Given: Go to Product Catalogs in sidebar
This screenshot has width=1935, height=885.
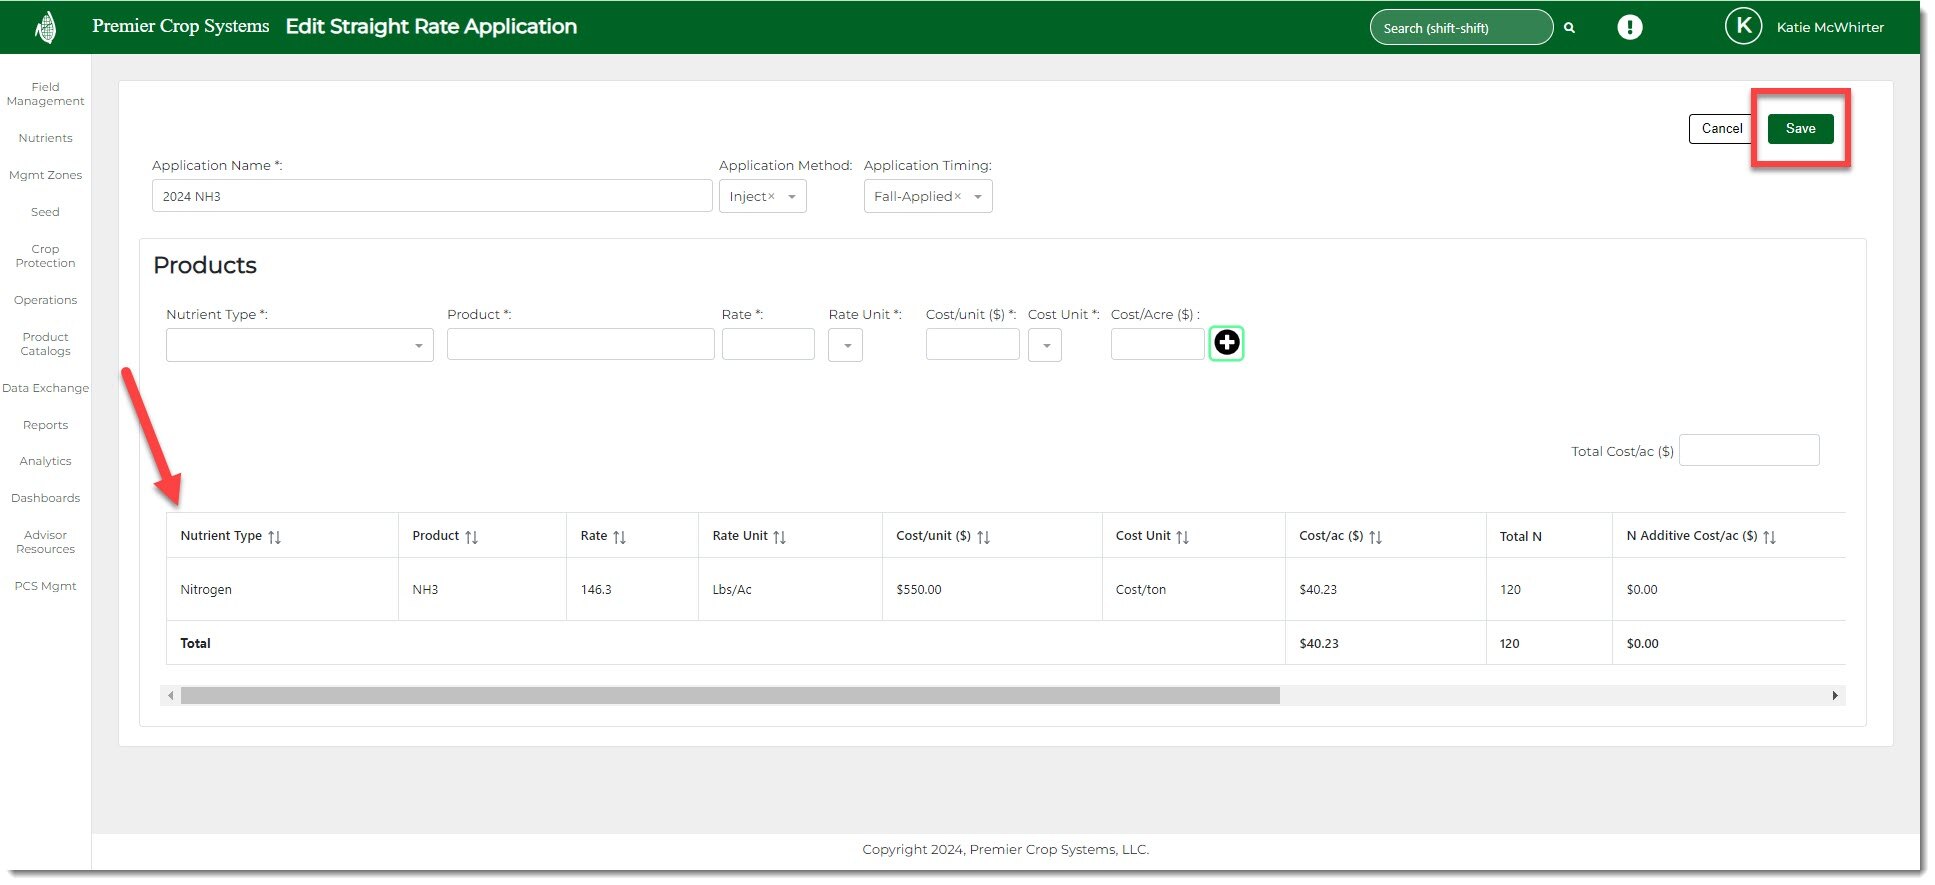Looking at the screenshot, I should pyautogui.click(x=45, y=344).
